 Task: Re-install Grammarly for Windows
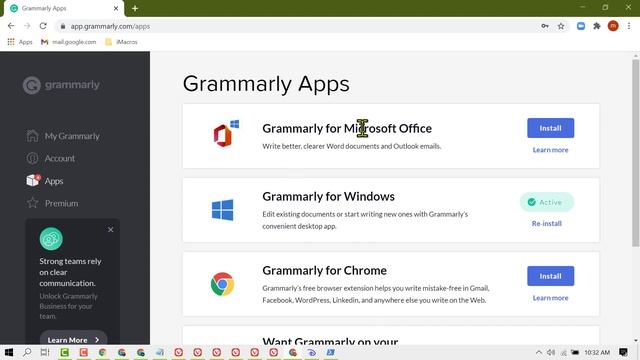[x=547, y=223]
